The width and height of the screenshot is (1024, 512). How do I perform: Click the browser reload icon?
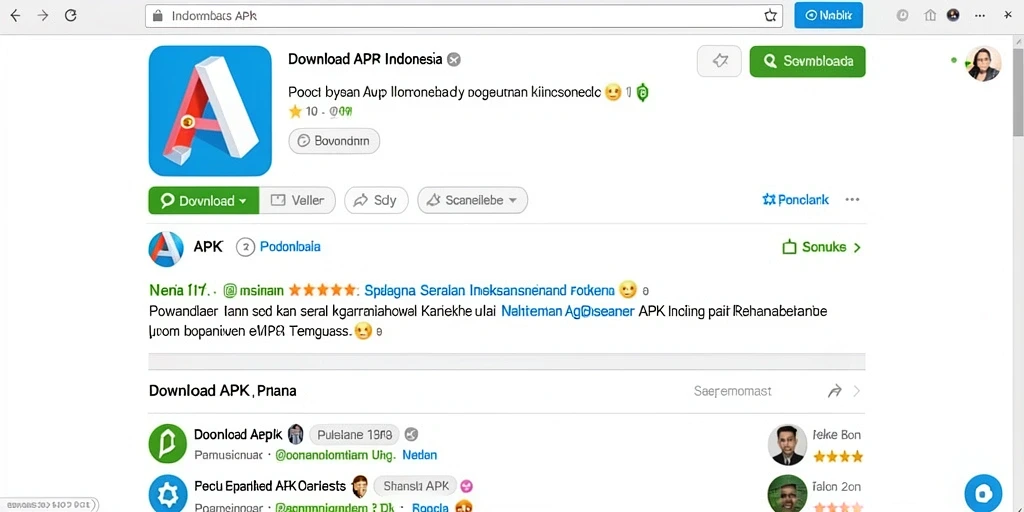click(x=71, y=16)
